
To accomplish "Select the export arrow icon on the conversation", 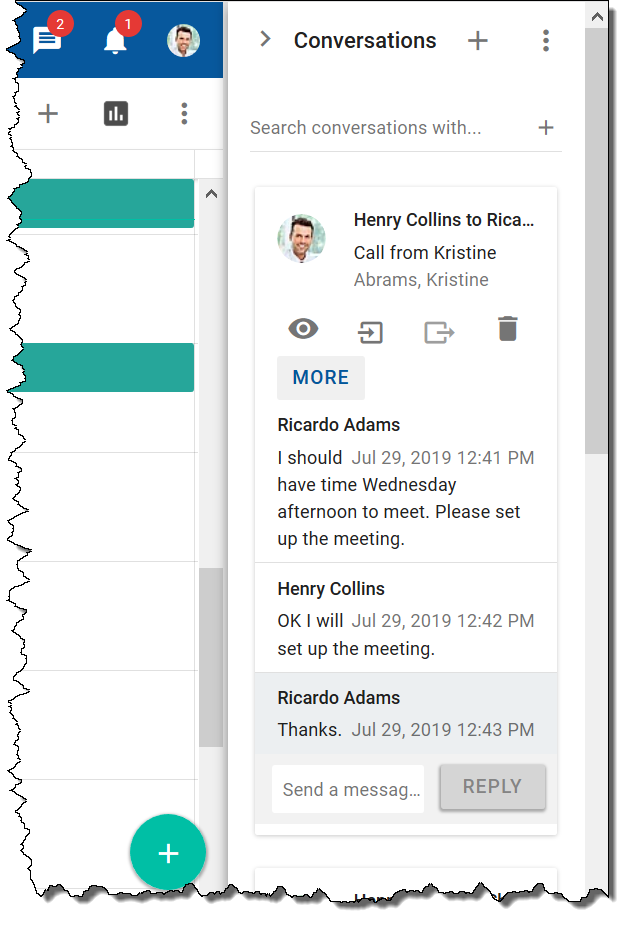I will pos(439,329).
